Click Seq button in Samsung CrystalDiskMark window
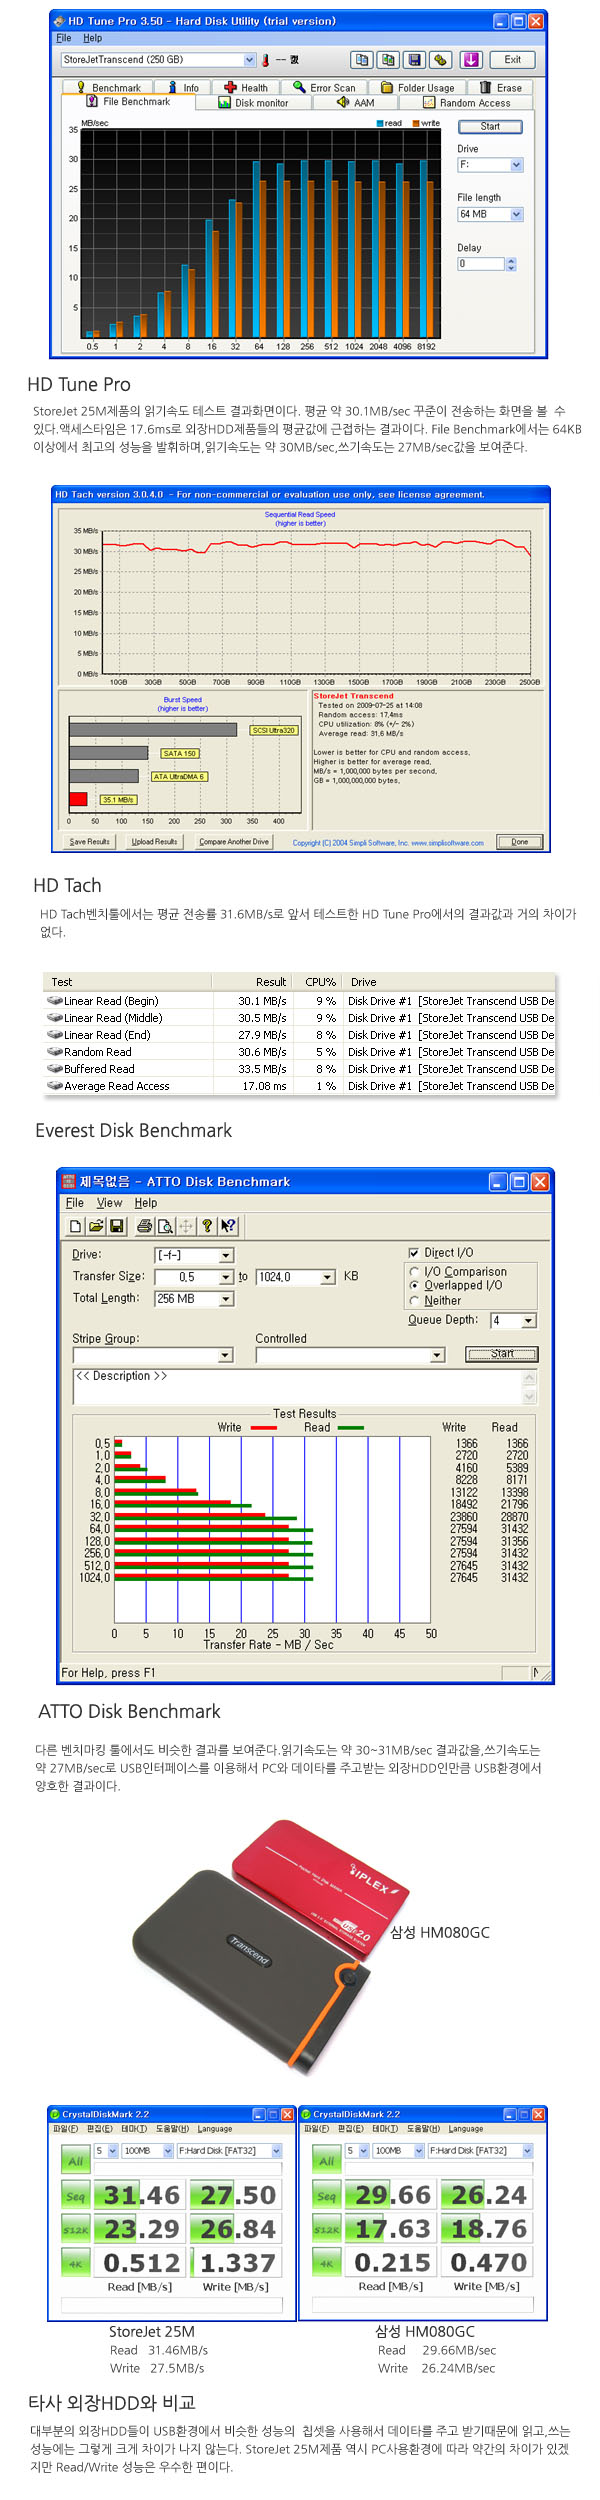The width and height of the screenshot is (600, 2500). (x=327, y=2196)
